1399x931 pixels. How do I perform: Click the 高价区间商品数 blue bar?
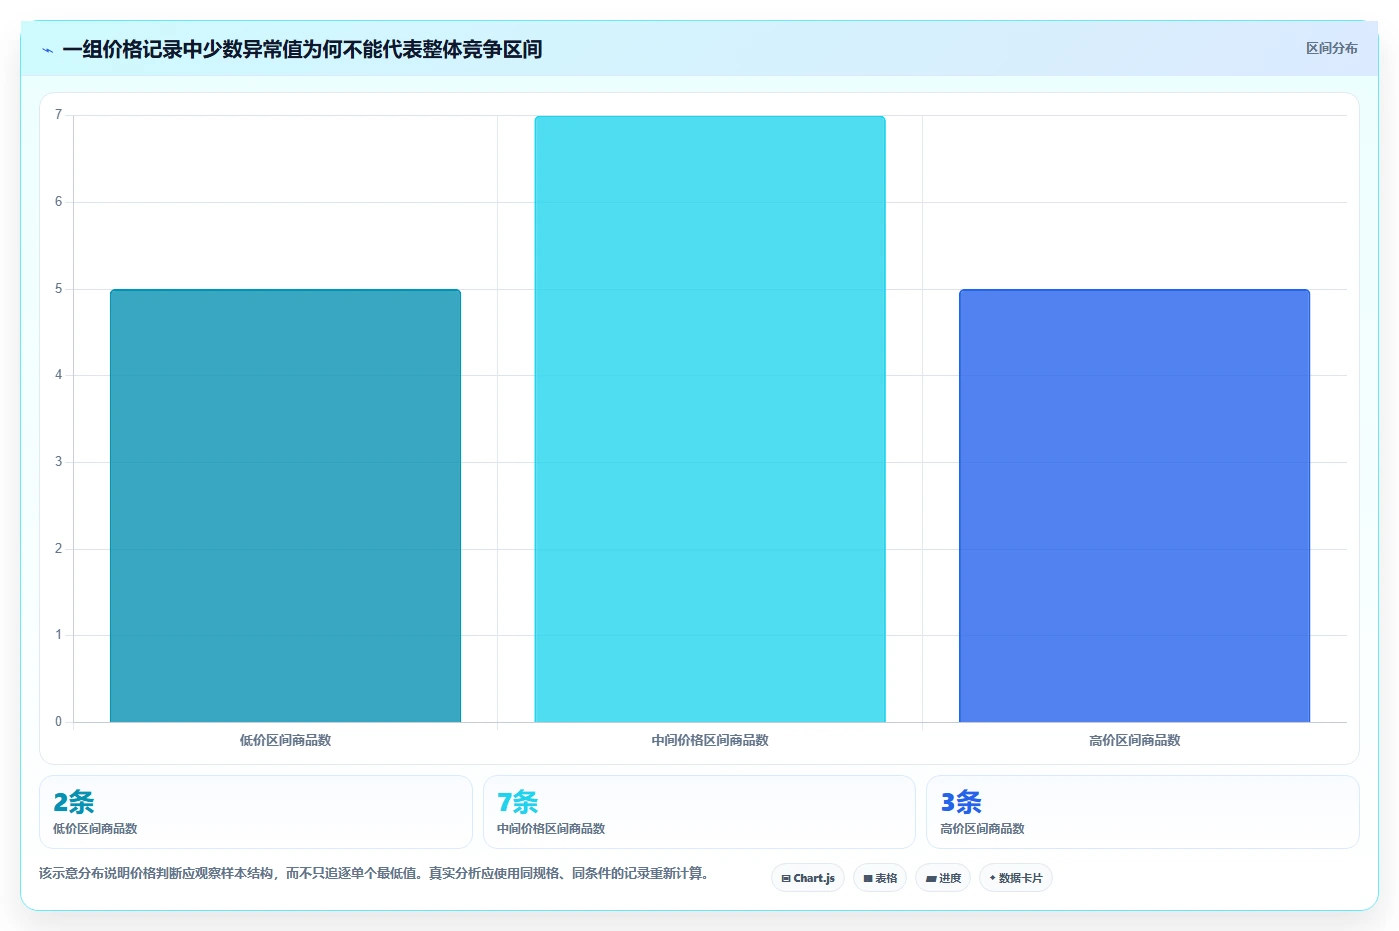click(1134, 505)
